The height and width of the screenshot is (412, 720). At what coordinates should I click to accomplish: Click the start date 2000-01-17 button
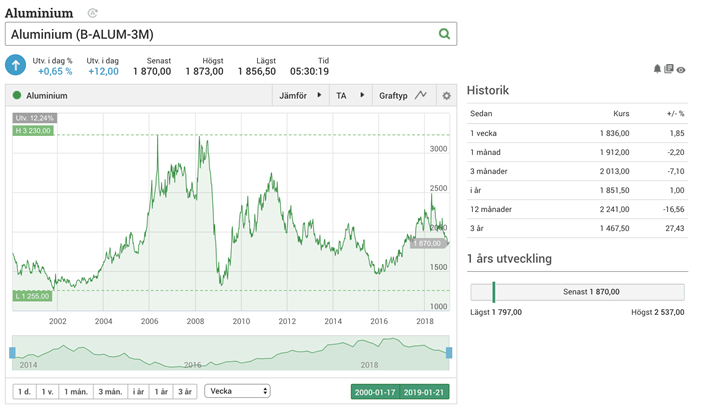(376, 391)
